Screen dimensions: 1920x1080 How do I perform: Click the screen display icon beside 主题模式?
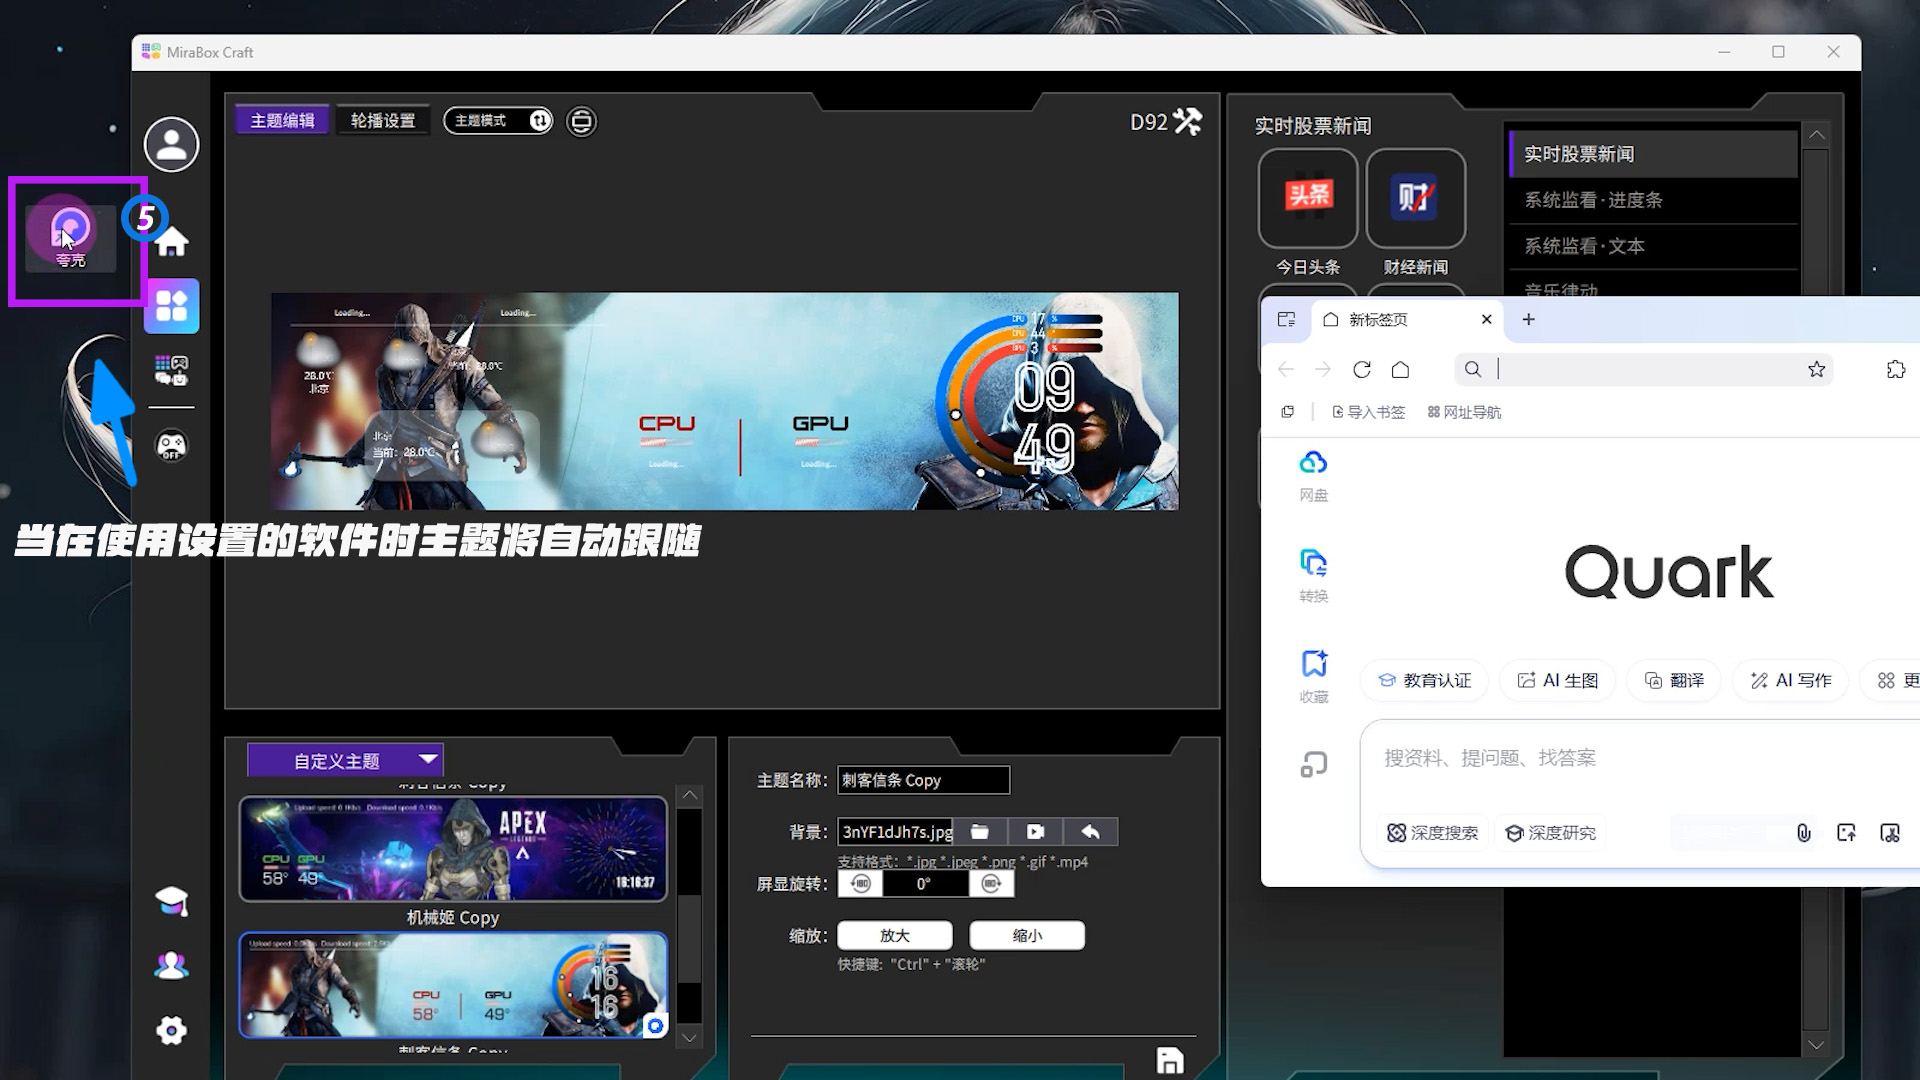point(581,121)
